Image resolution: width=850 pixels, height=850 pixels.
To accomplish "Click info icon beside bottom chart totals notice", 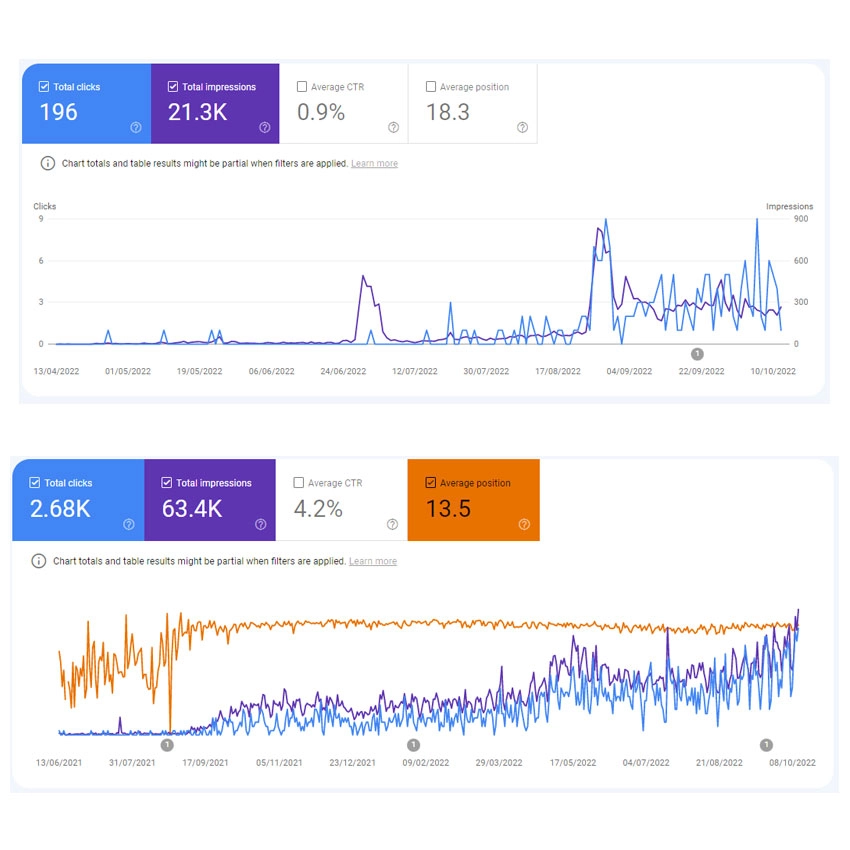I will click(x=38, y=561).
